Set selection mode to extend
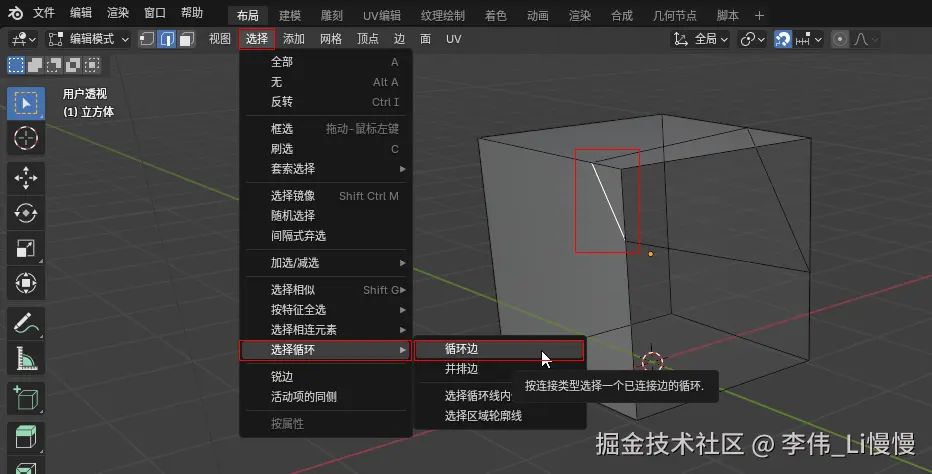Screen dimensions: 932x474 pos(35,65)
